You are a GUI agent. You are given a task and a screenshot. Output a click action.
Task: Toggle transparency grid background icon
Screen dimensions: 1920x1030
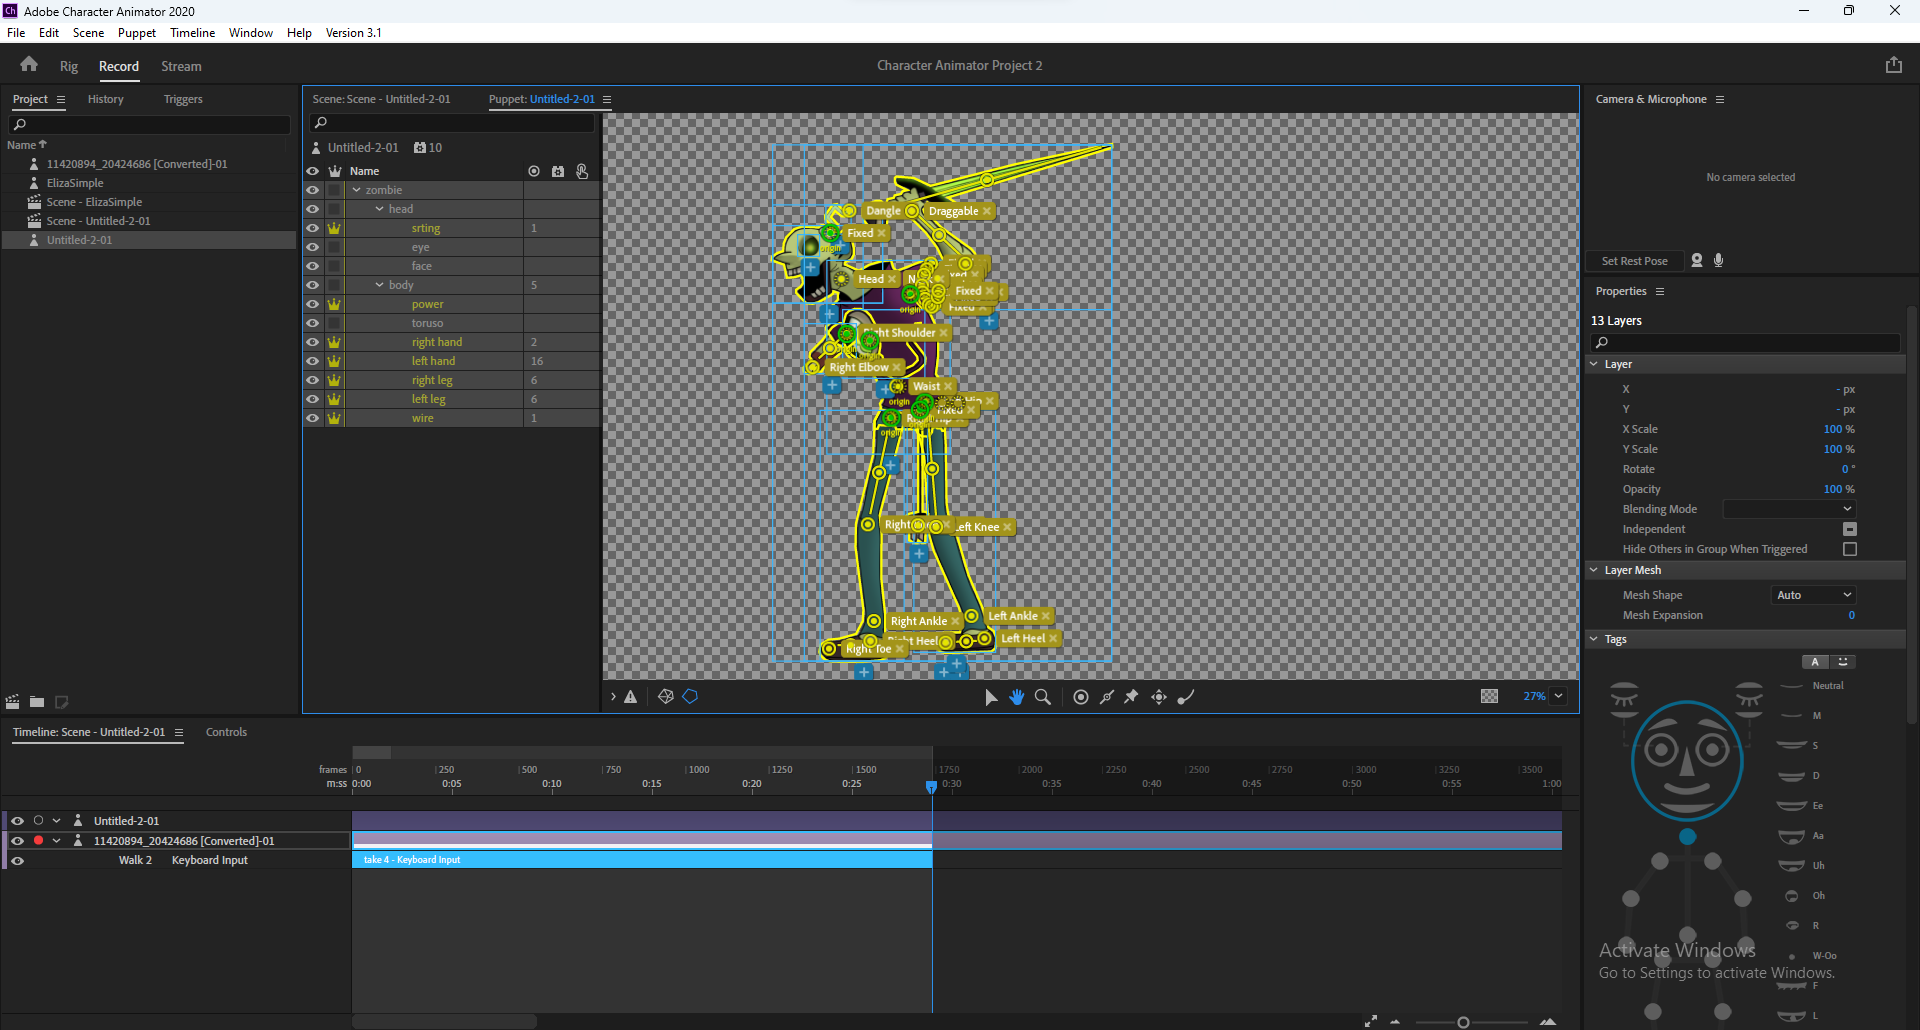(1489, 696)
